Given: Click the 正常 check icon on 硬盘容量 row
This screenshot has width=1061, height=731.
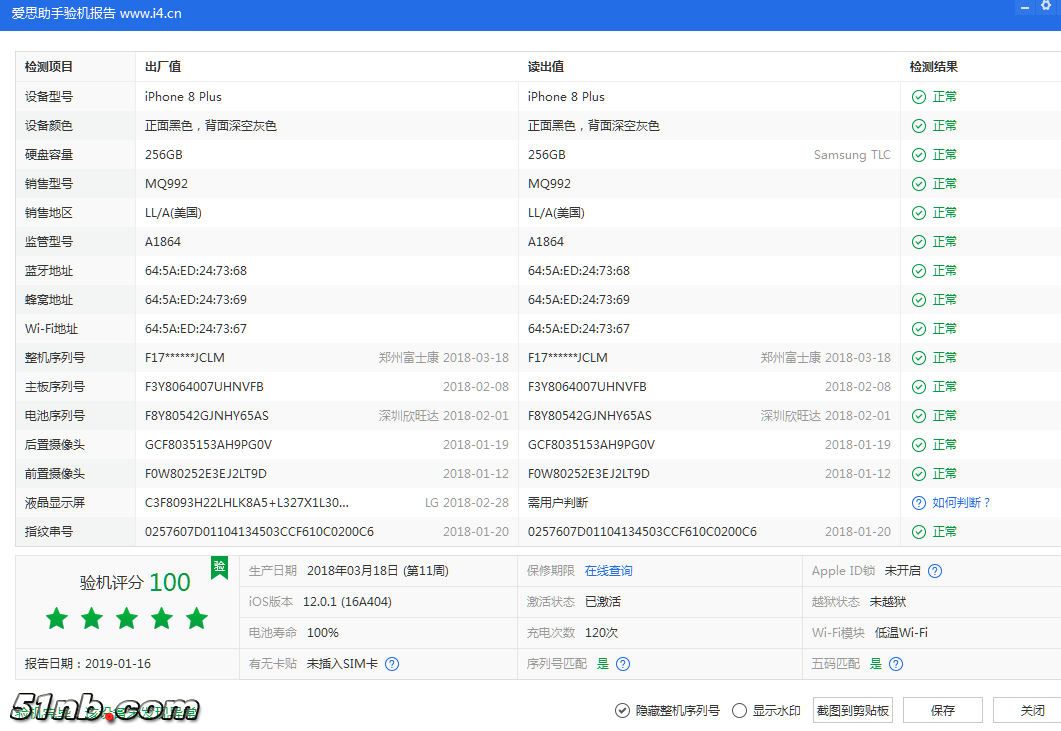Looking at the screenshot, I should point(918,154).
